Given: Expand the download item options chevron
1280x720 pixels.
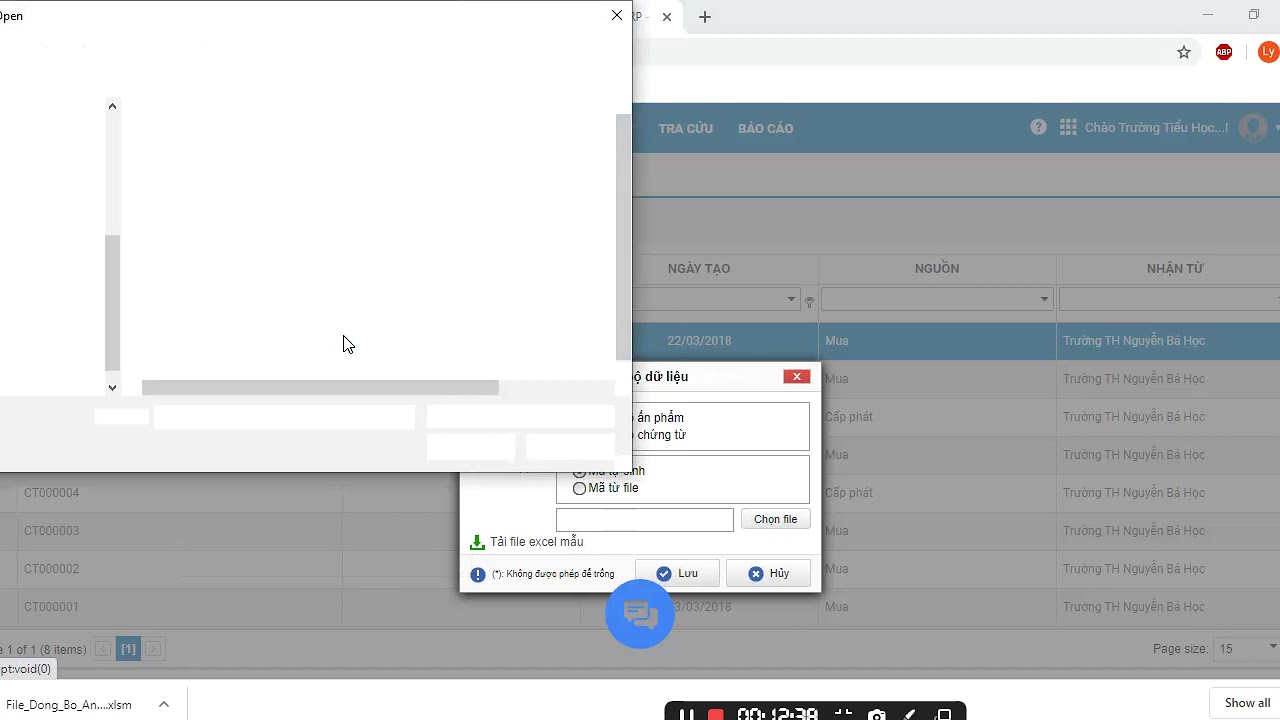Looking at the screenshot, I should point(164,704).
